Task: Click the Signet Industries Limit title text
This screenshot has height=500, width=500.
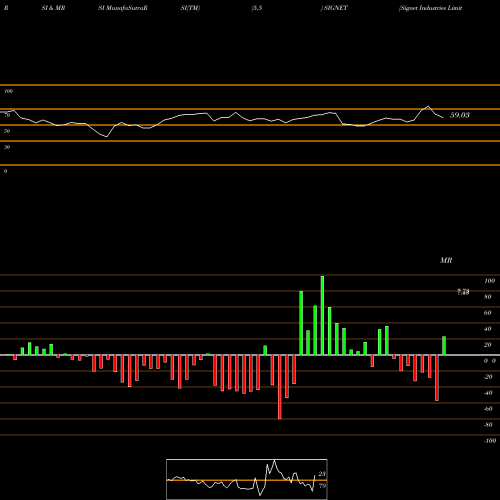Action: point(430,8)
